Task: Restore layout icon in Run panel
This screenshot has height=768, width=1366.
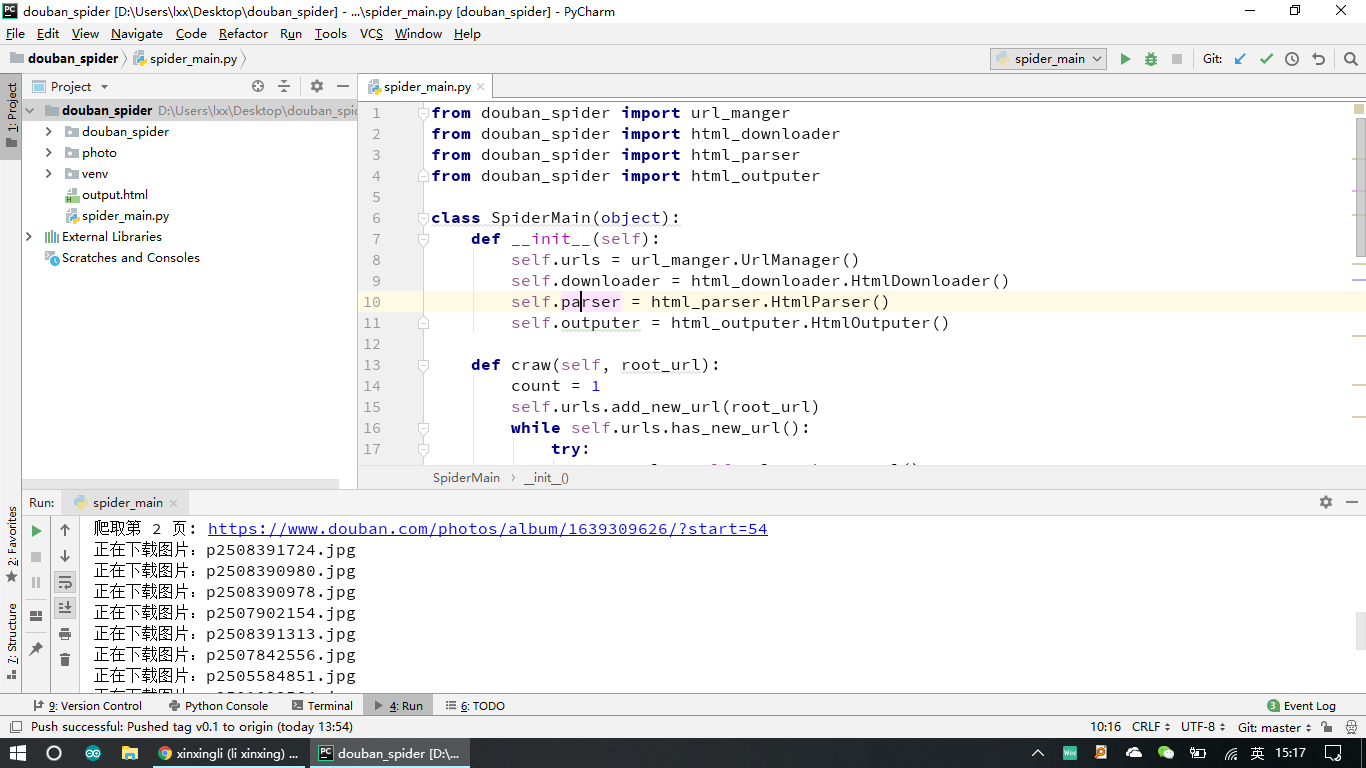Action: click(x=36, y=616)
